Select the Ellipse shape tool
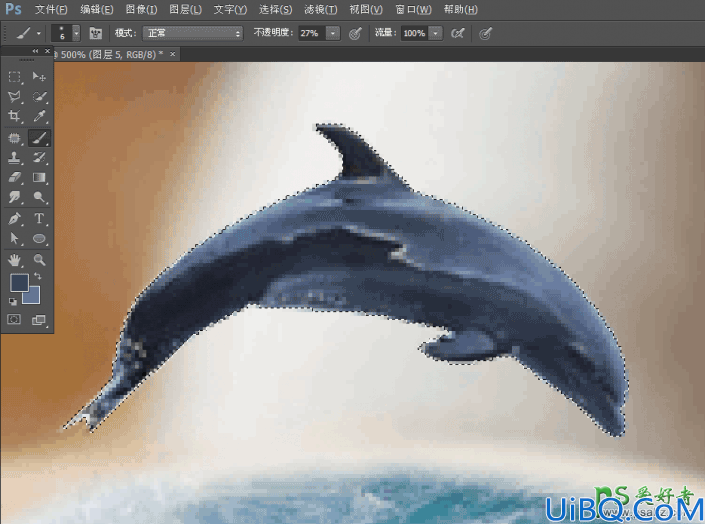This screenshot has height=524, width=705. click(39, 238)
